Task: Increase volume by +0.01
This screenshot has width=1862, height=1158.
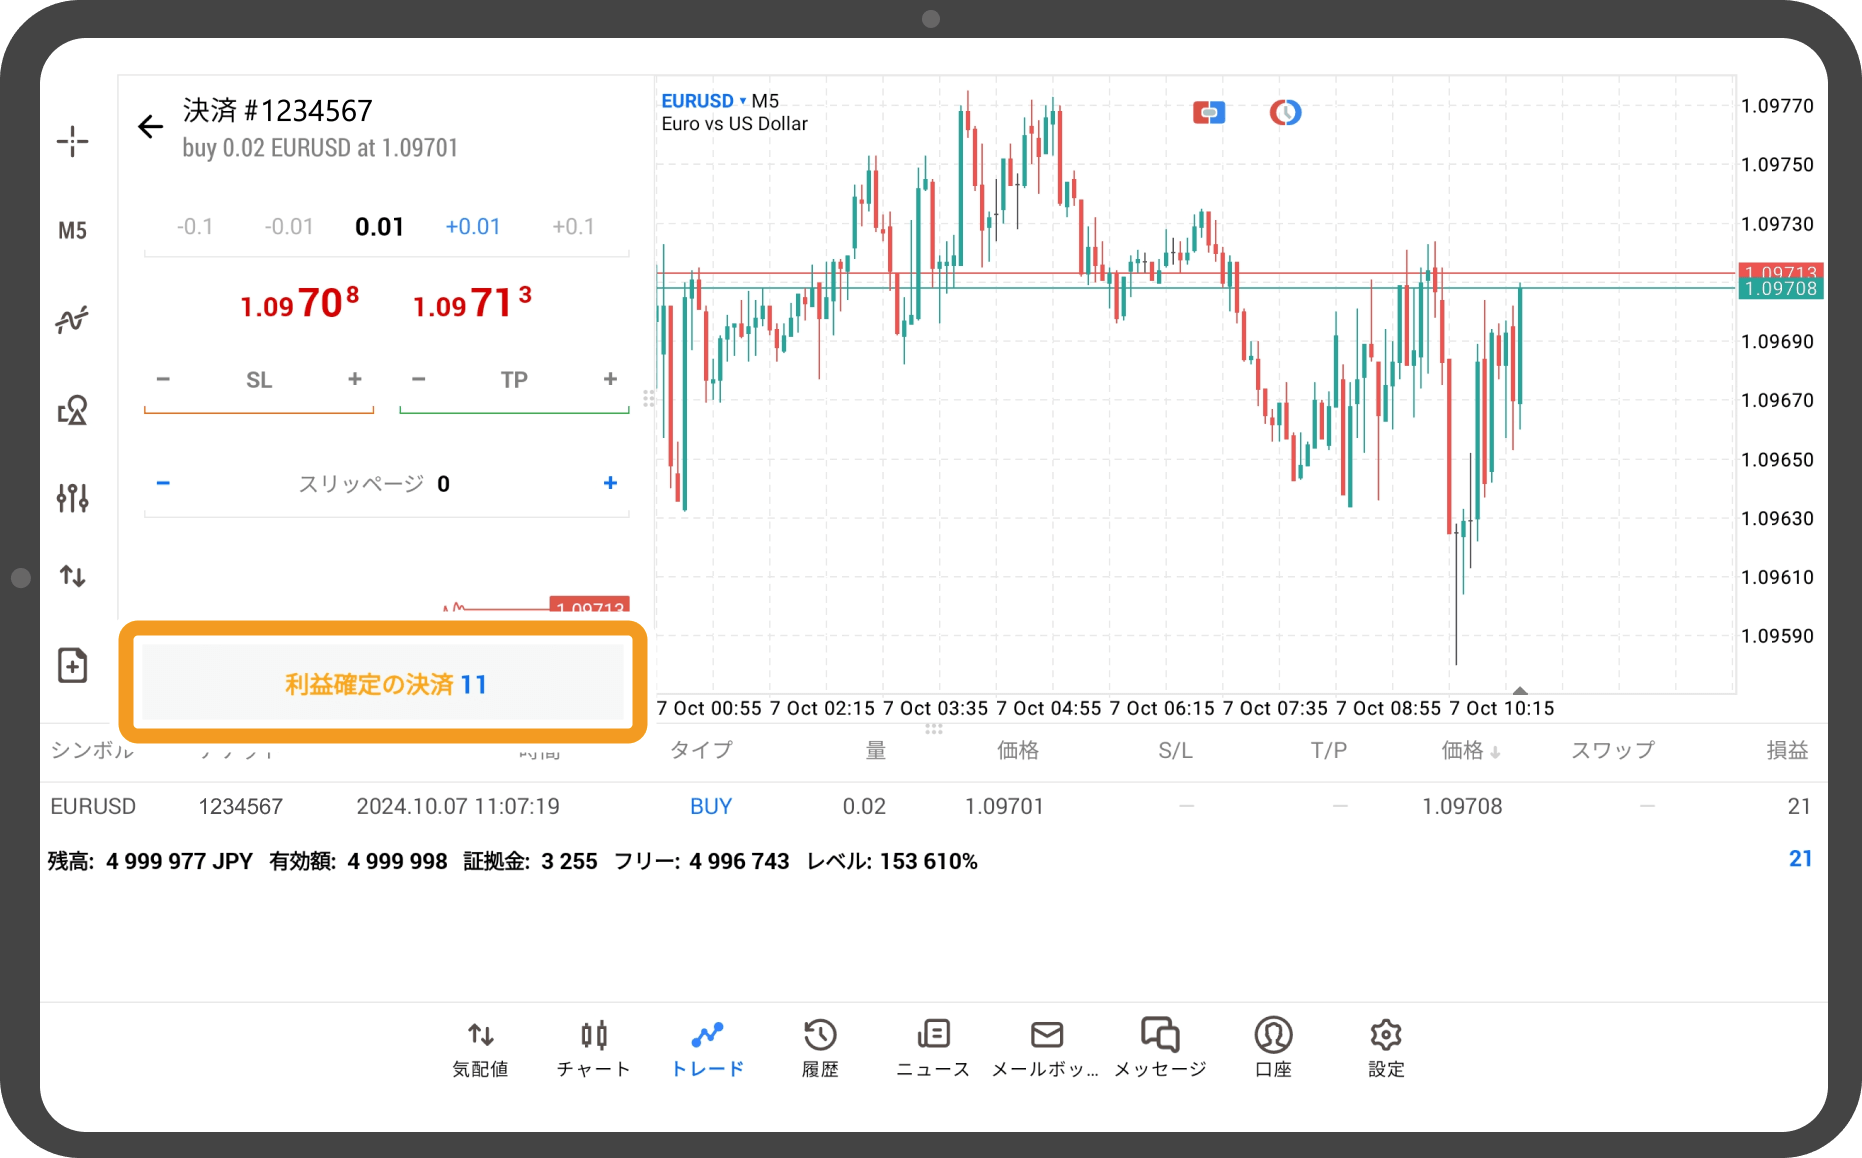Action: pos(472,227)
